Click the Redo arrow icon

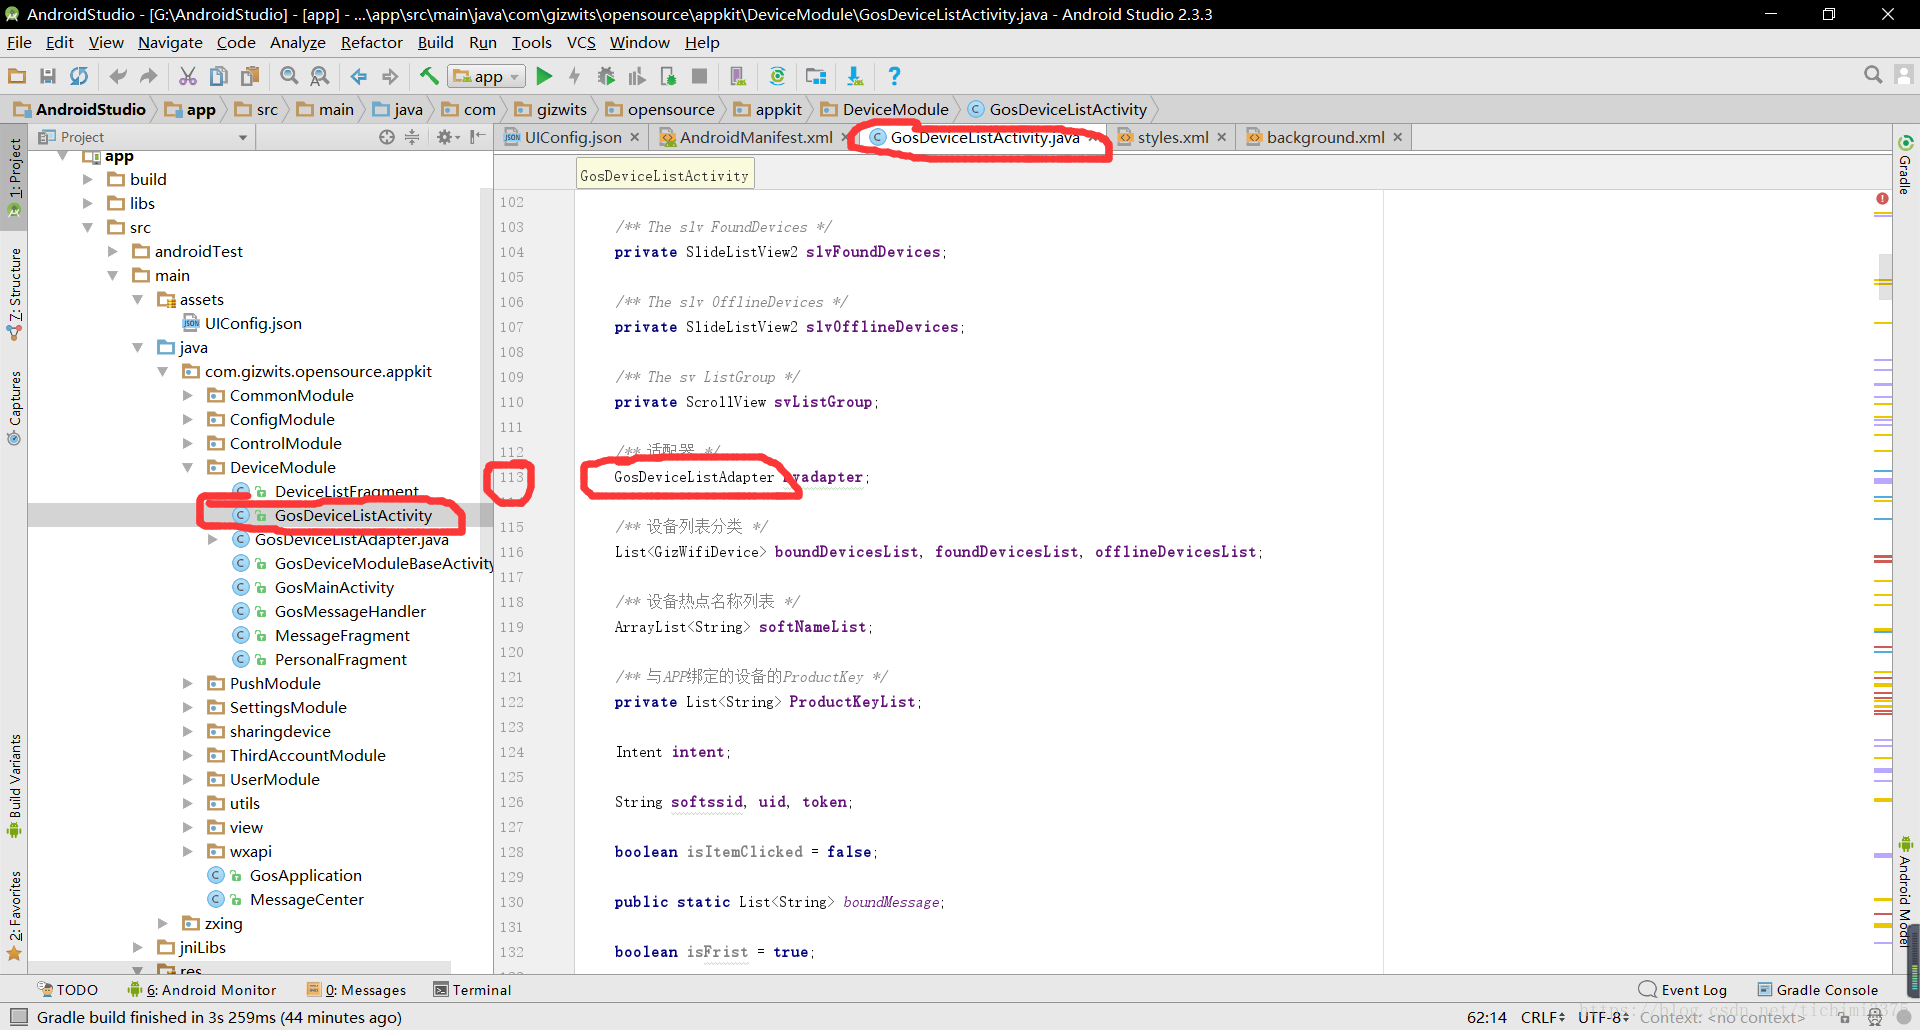click(149, 76)
